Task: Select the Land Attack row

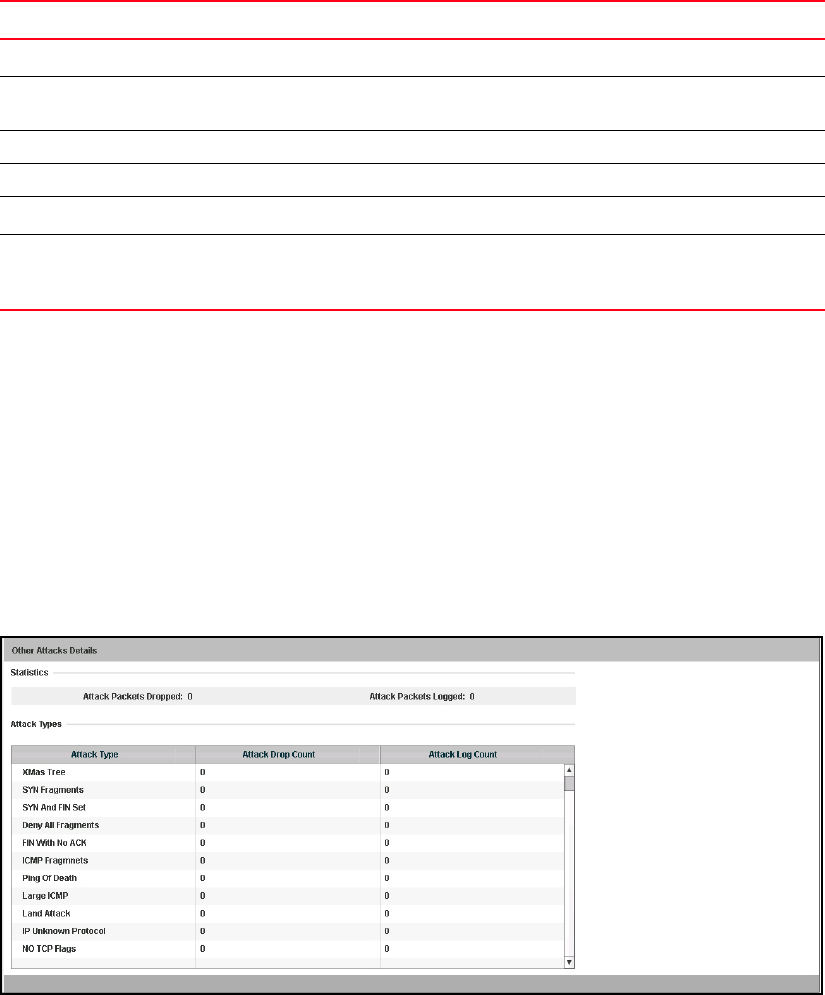Action: [287, 914]
